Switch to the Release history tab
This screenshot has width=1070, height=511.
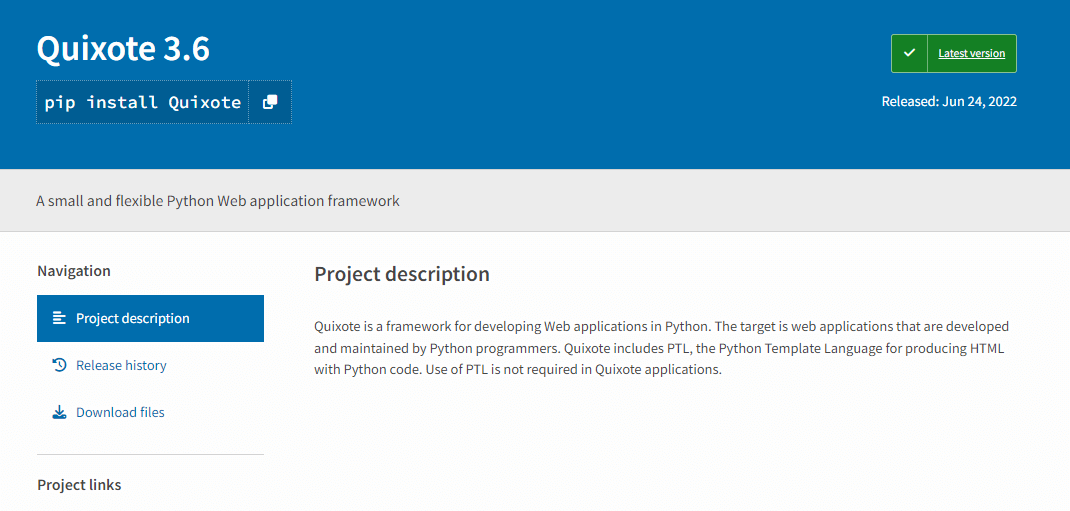(121, 365)
